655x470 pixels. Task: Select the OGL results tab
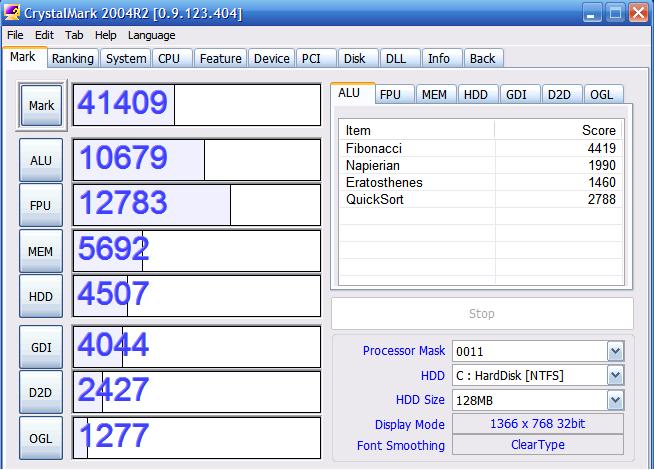(x=604, y=94)
